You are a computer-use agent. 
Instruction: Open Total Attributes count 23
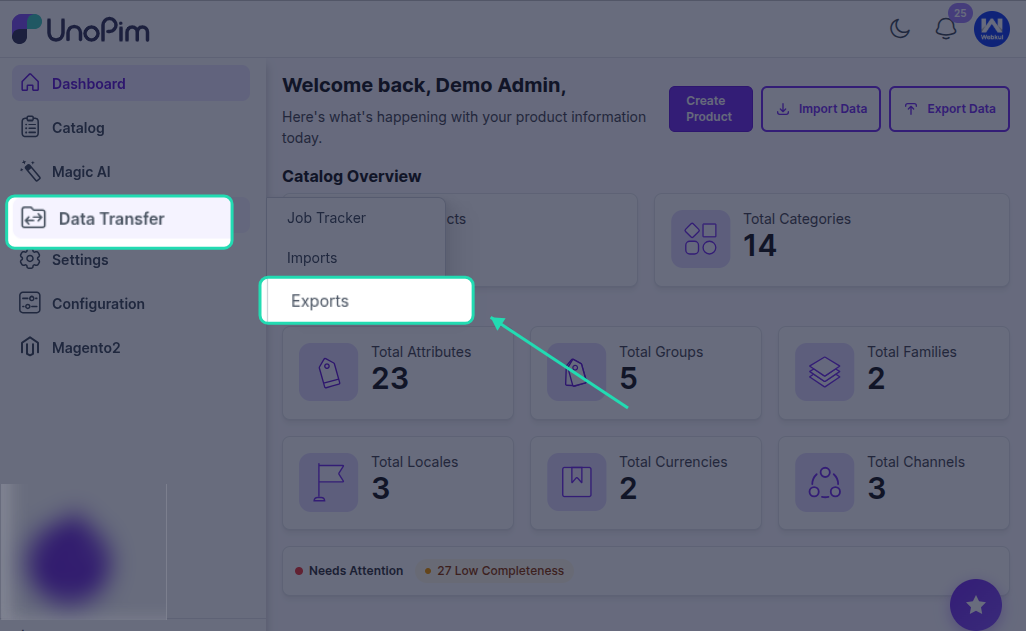[390, 378]
